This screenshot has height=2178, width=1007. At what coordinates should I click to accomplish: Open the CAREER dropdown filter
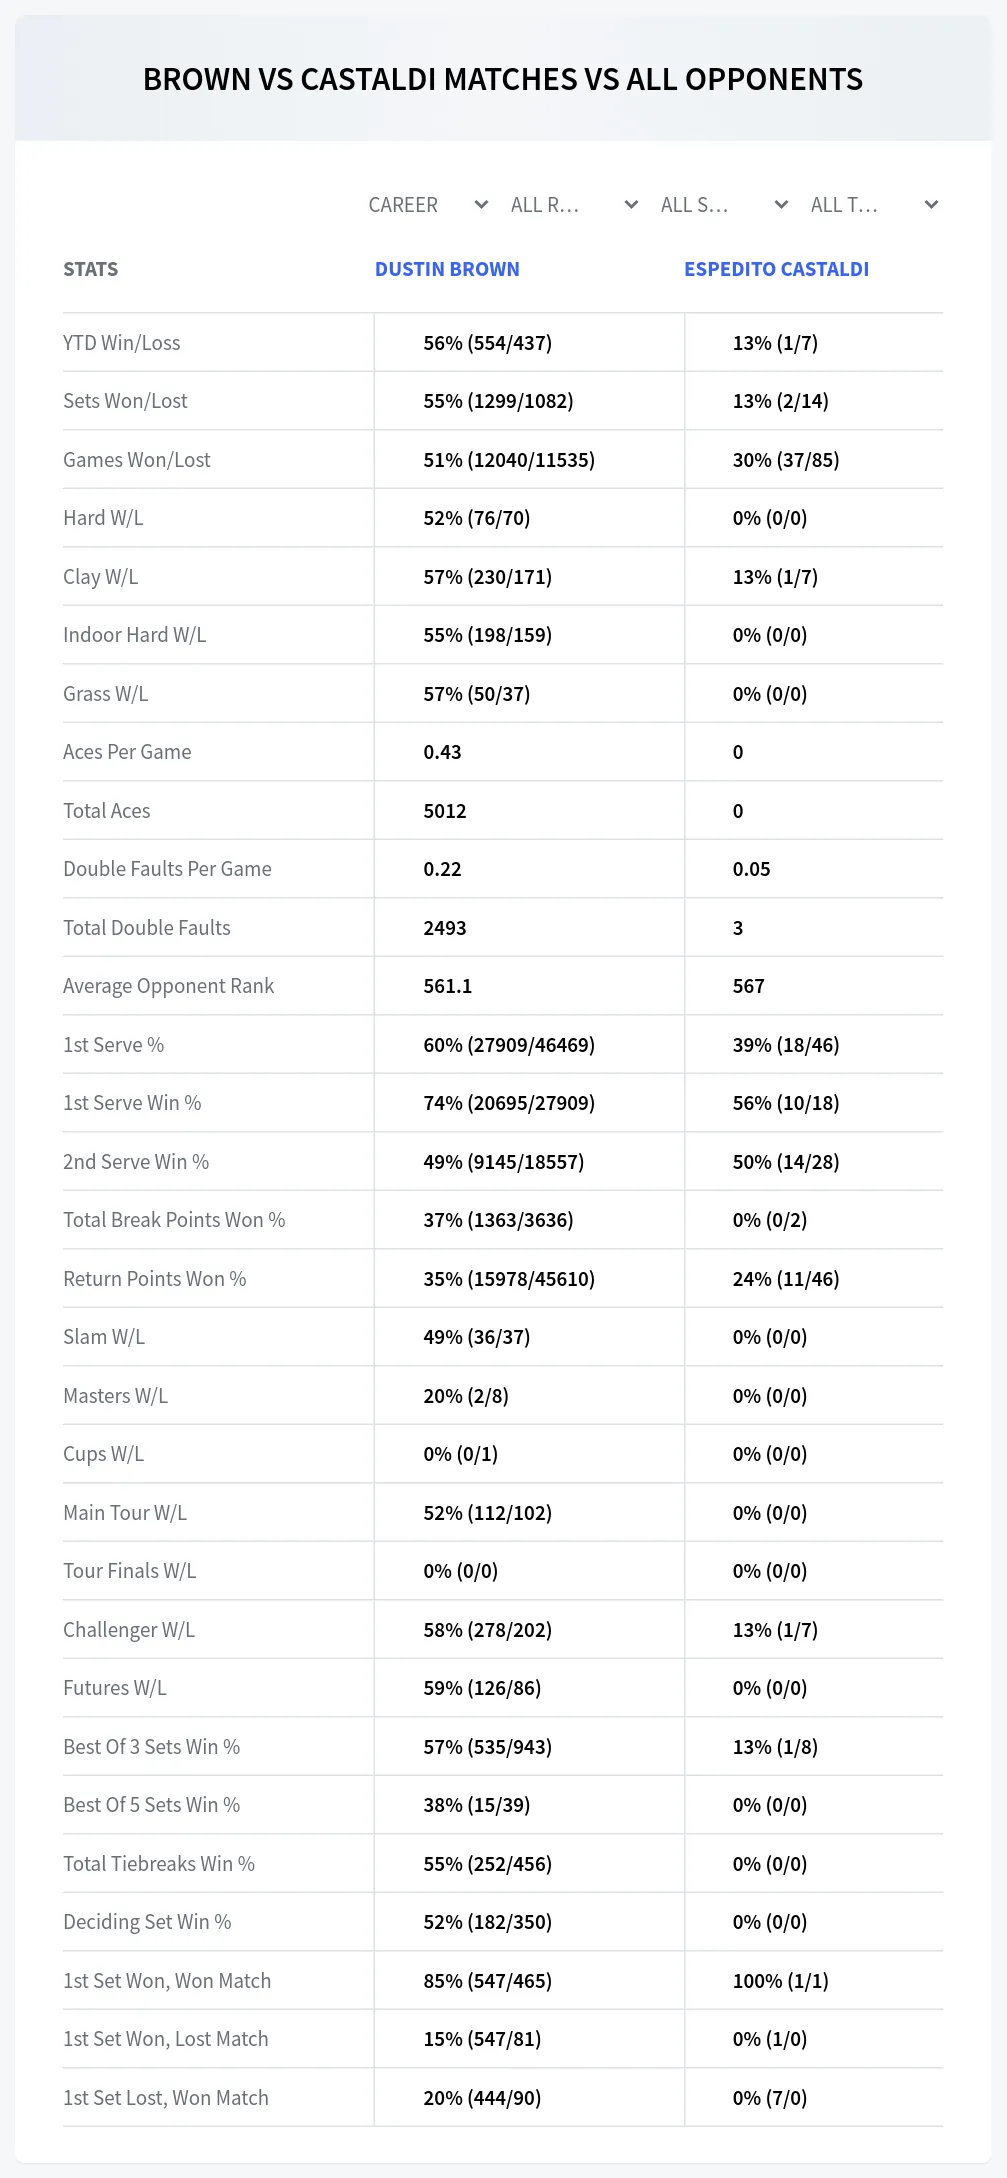point(427,205)
